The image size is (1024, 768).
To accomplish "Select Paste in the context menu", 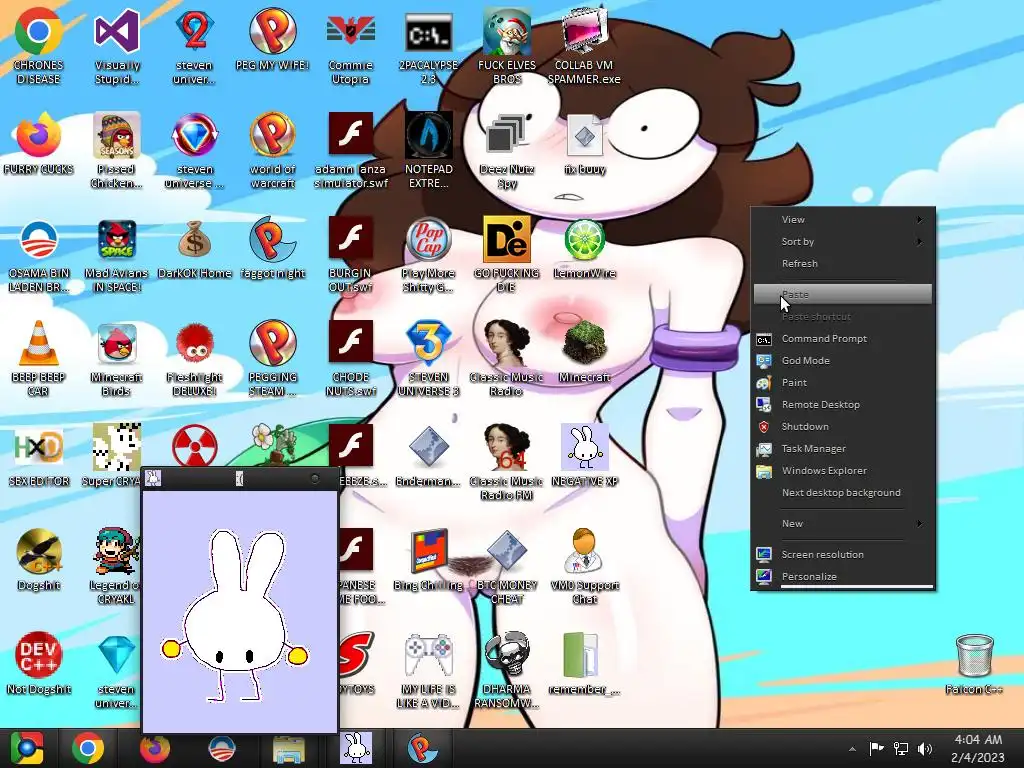I will [x=842, y=295].
